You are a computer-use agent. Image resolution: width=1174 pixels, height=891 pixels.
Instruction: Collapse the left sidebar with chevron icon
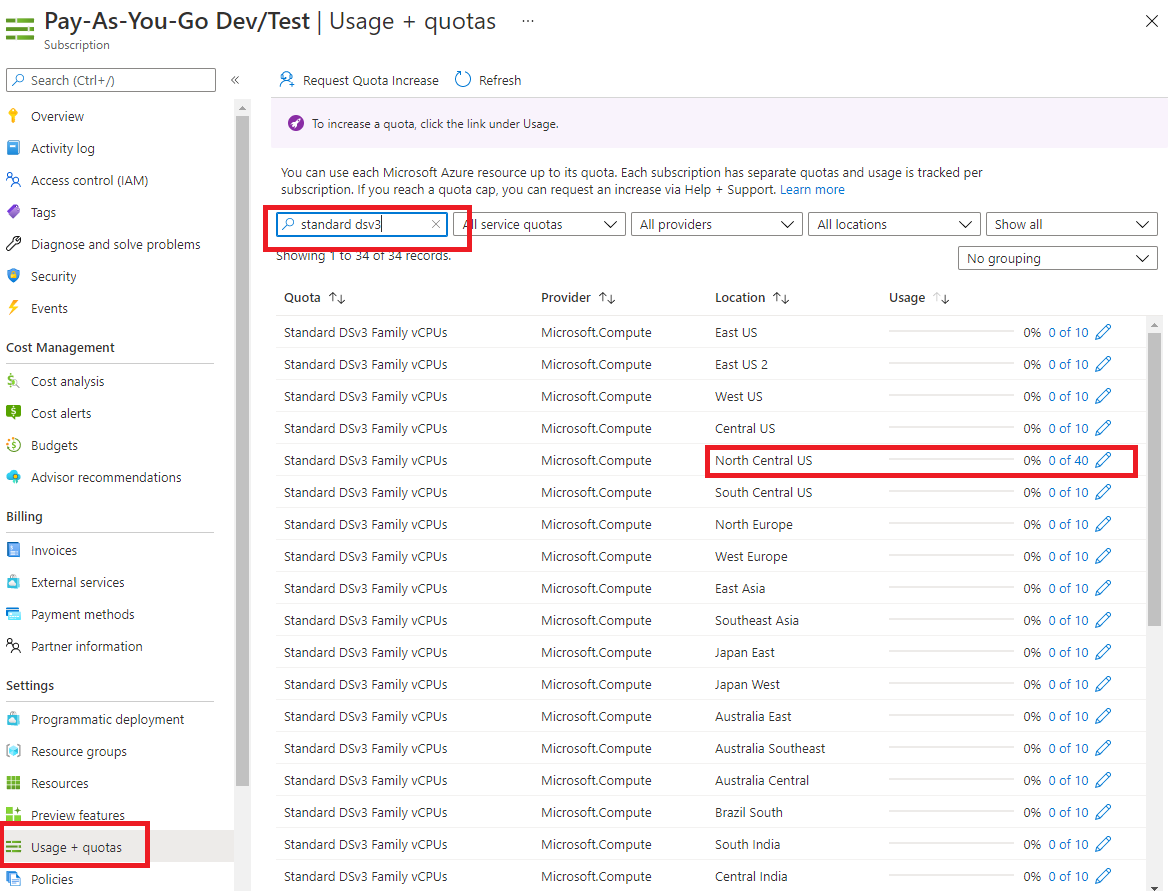click(x=235, y=80)
